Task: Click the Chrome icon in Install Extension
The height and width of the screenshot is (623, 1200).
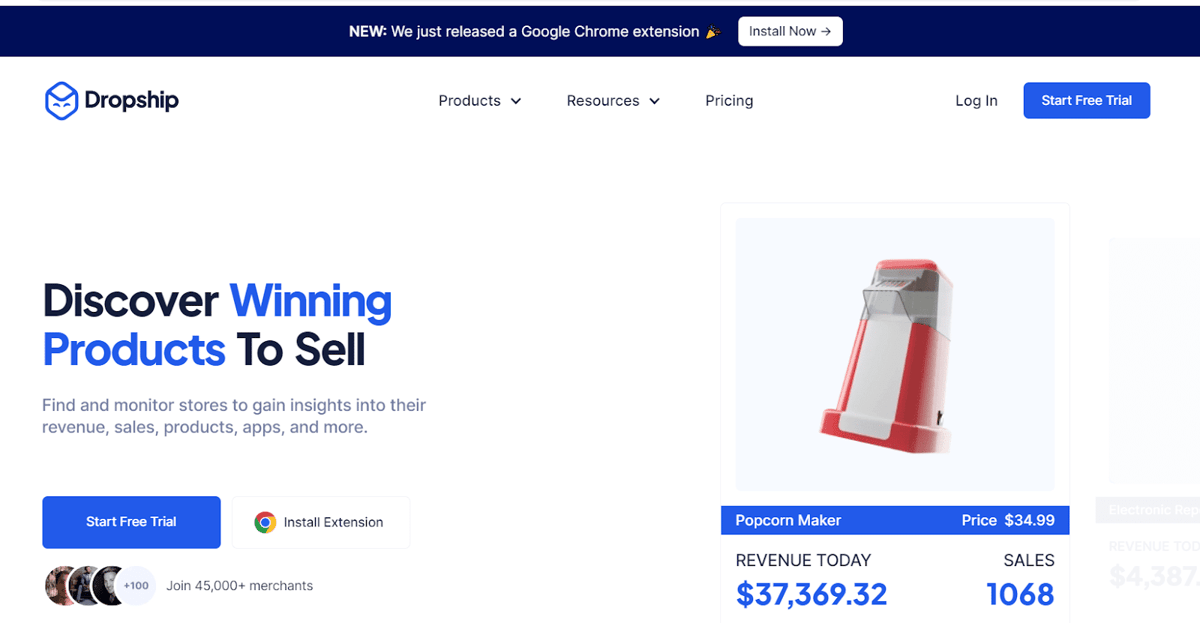Action: point(265,522)
